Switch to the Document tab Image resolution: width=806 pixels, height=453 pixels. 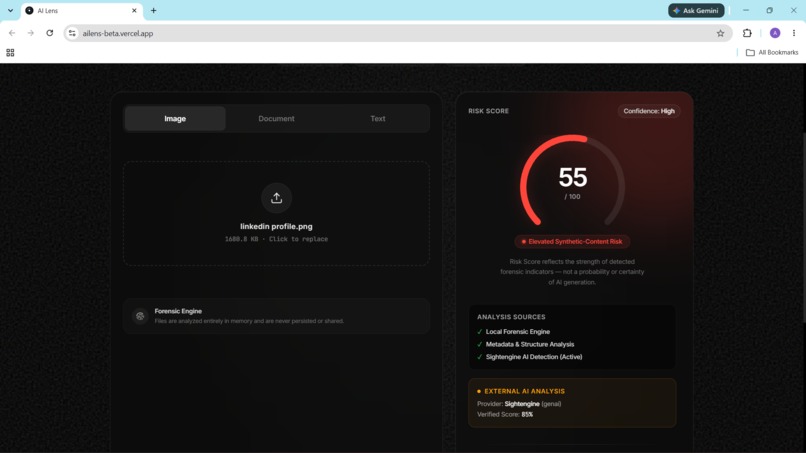click(276, 118)
